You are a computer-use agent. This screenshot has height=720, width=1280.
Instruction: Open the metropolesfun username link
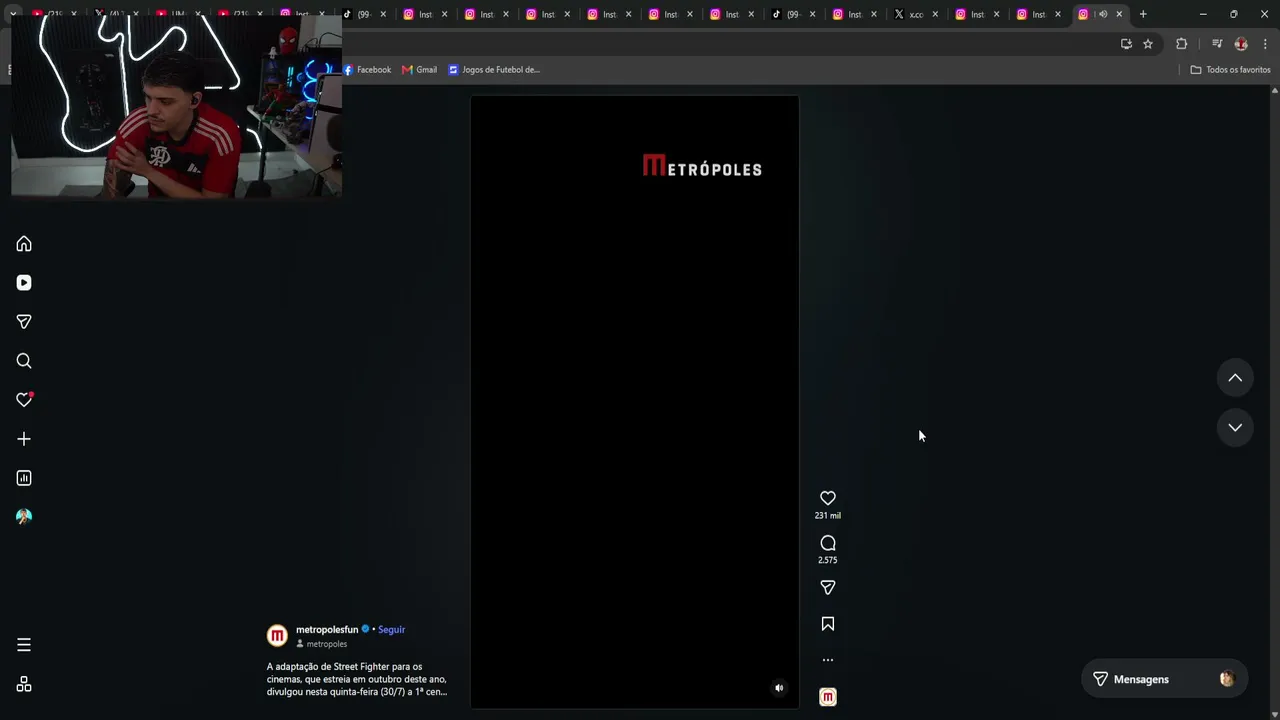pos(327,630)
